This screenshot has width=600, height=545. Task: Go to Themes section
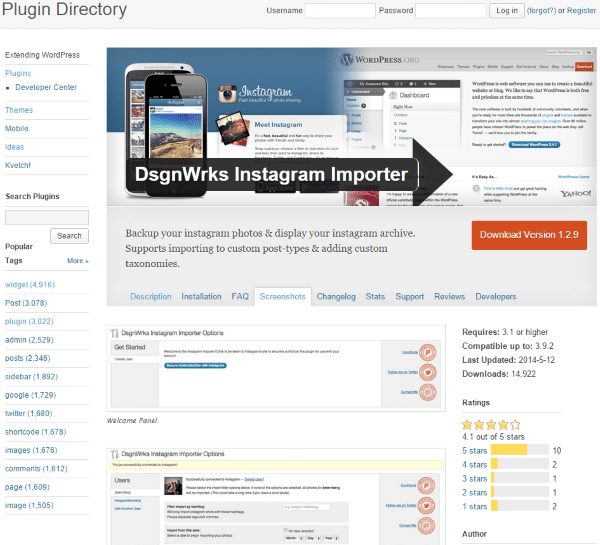(x=19, y=110)
